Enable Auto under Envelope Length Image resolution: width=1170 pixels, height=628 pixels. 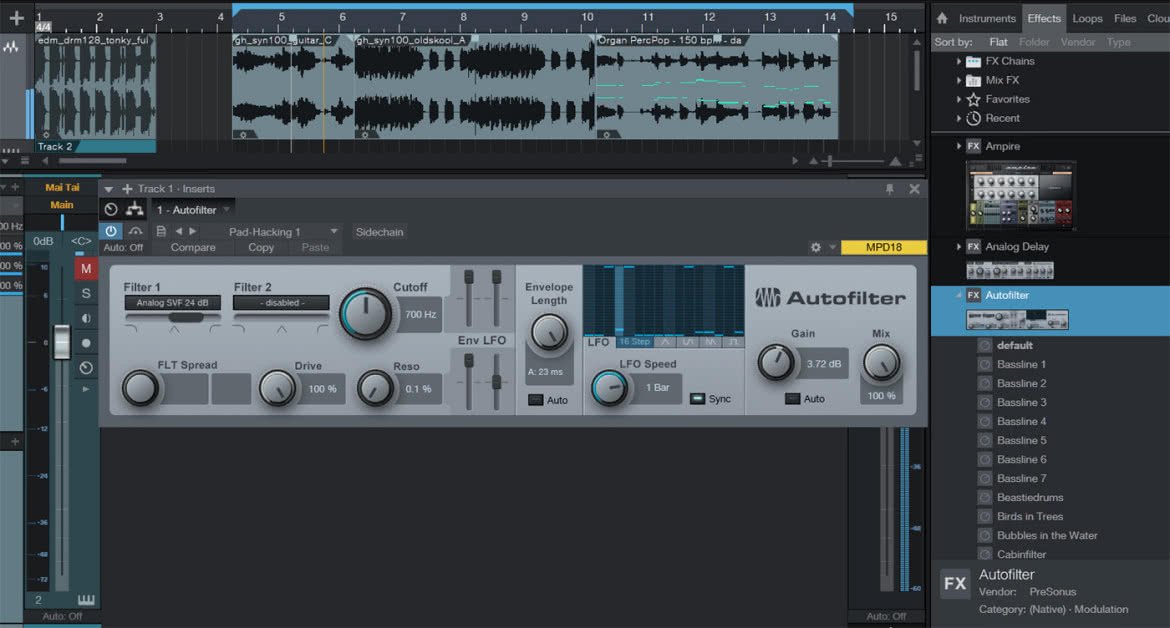click(536, 400)
